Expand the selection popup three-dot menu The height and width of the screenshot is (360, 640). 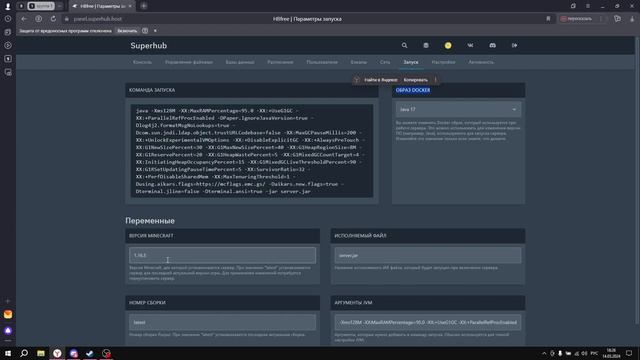coord(435,80)
